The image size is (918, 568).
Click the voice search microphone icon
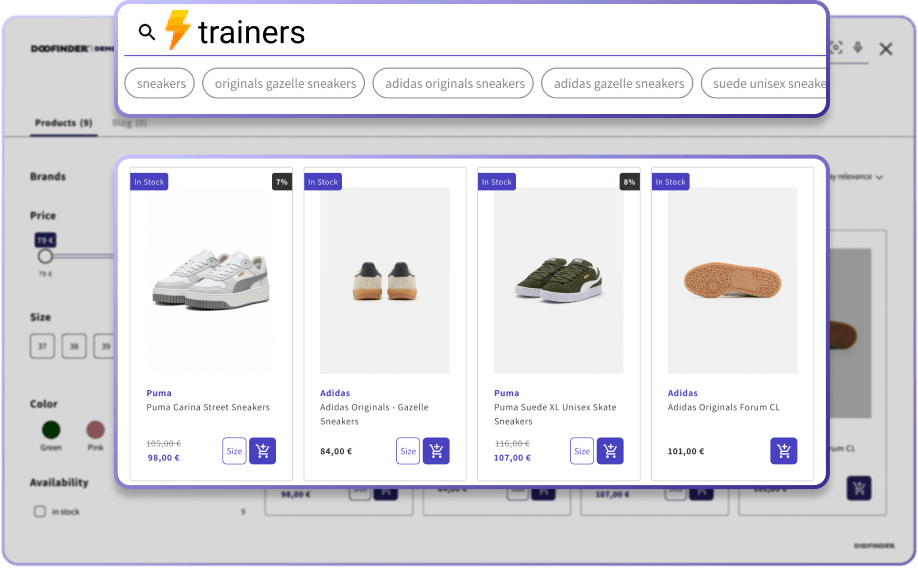coord(858,48)
